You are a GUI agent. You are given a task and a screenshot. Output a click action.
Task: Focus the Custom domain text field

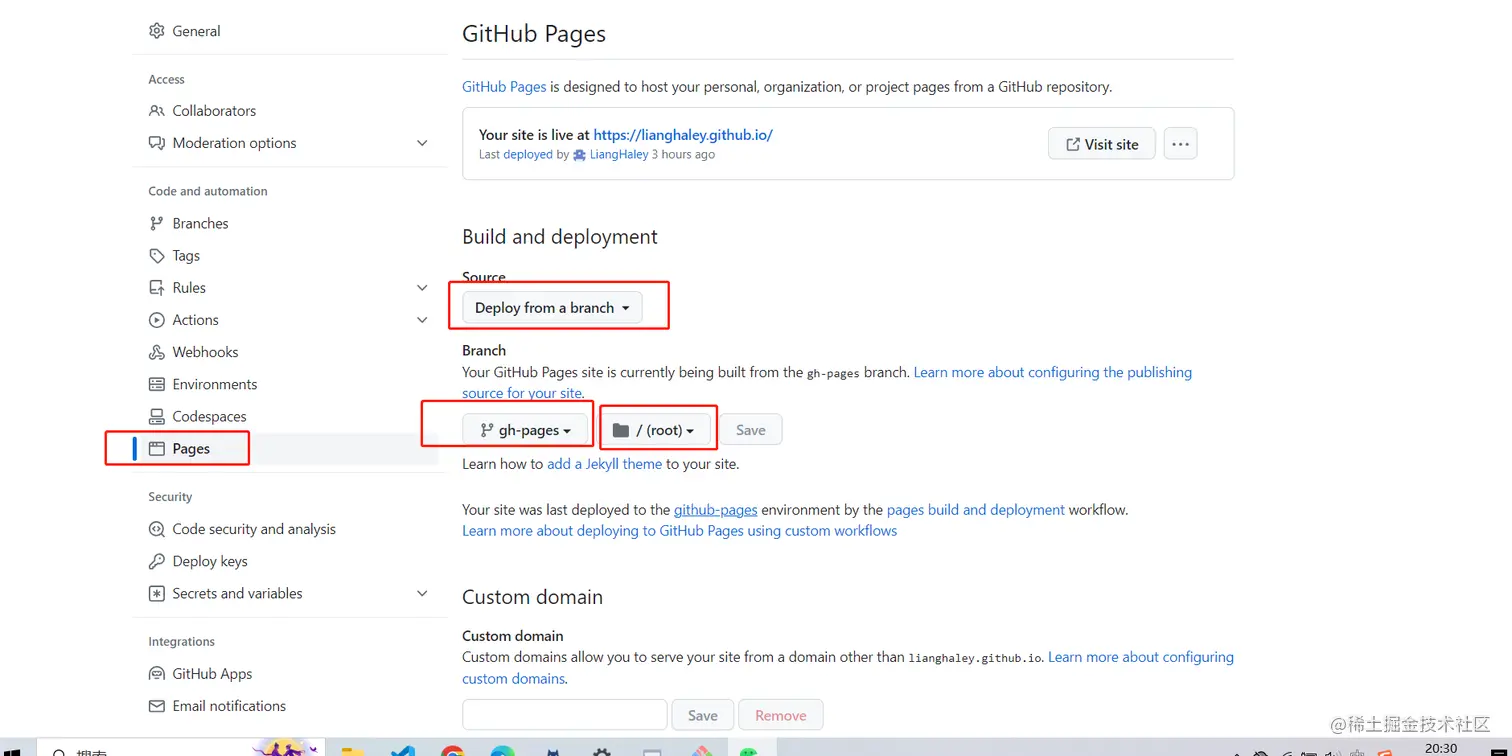click(564, 715)
